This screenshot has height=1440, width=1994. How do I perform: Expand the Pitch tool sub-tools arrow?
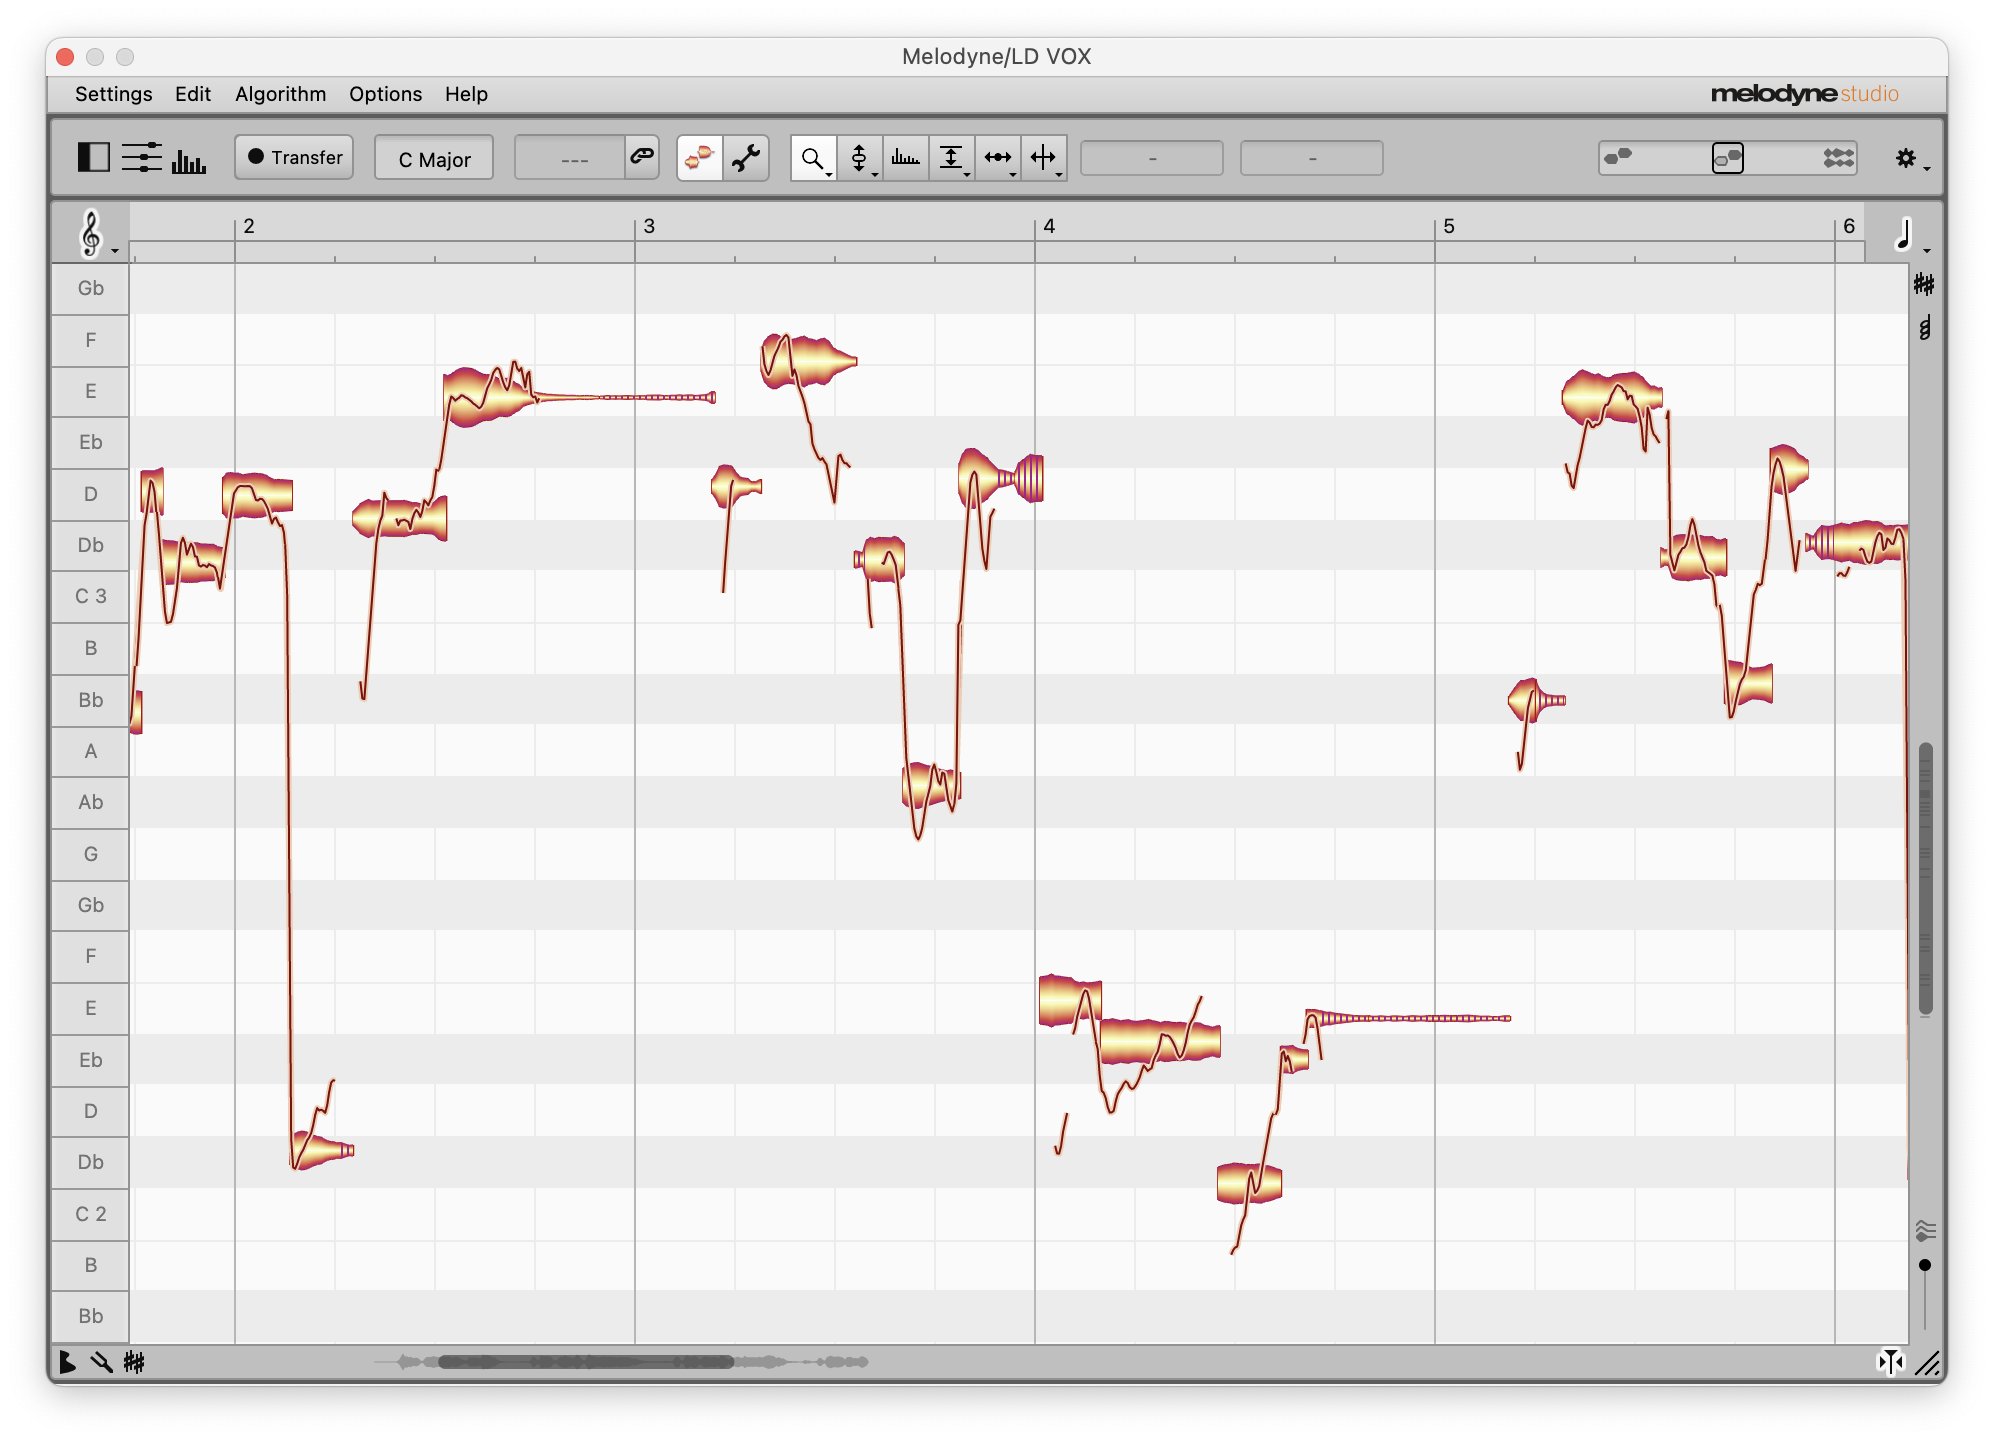[875, 175]
